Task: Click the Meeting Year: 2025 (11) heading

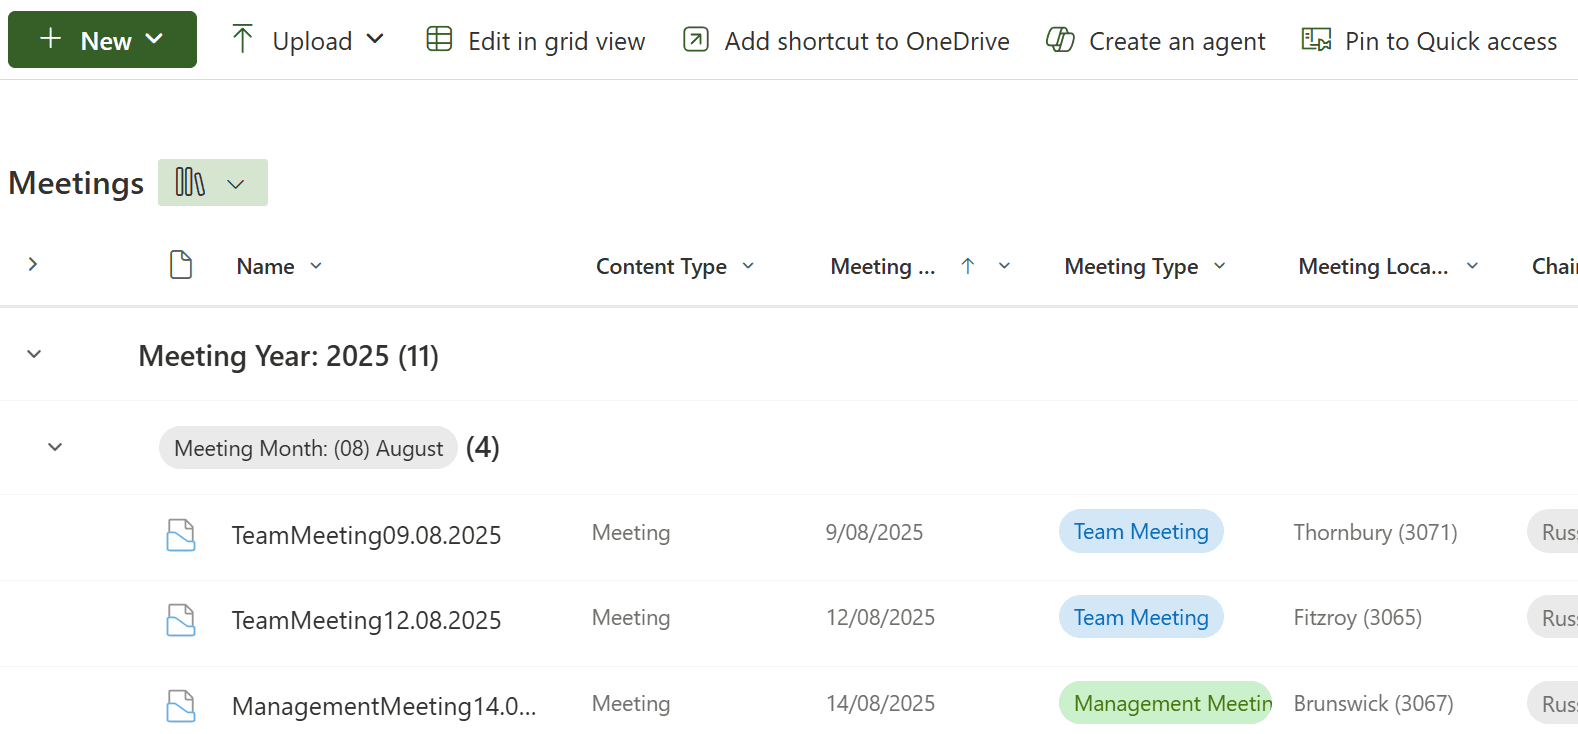Action: point(288,356)
